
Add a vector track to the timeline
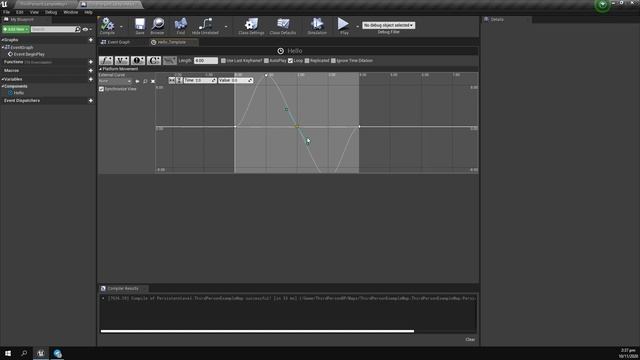point(122,60)
